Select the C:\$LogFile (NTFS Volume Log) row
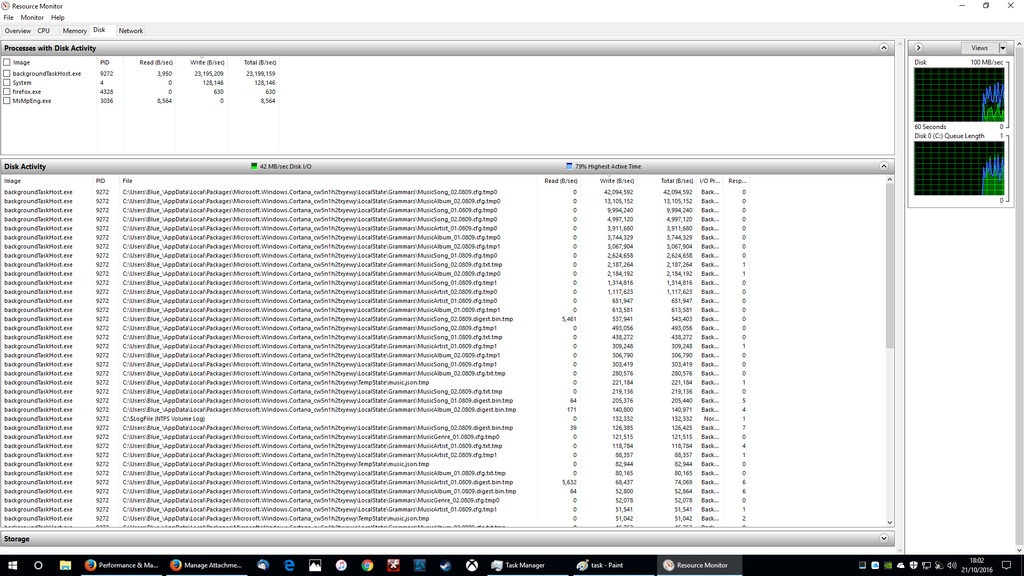Image resolution: width=1024 pixels, height=576 pixels. click(376, 419)
